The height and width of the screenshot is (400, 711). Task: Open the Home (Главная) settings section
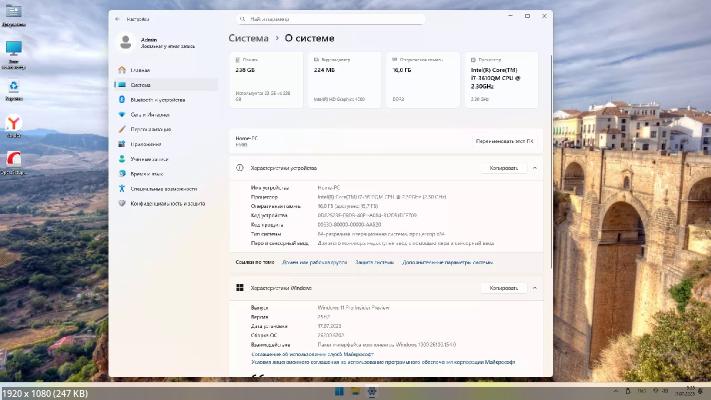click(x=166, y=70)
